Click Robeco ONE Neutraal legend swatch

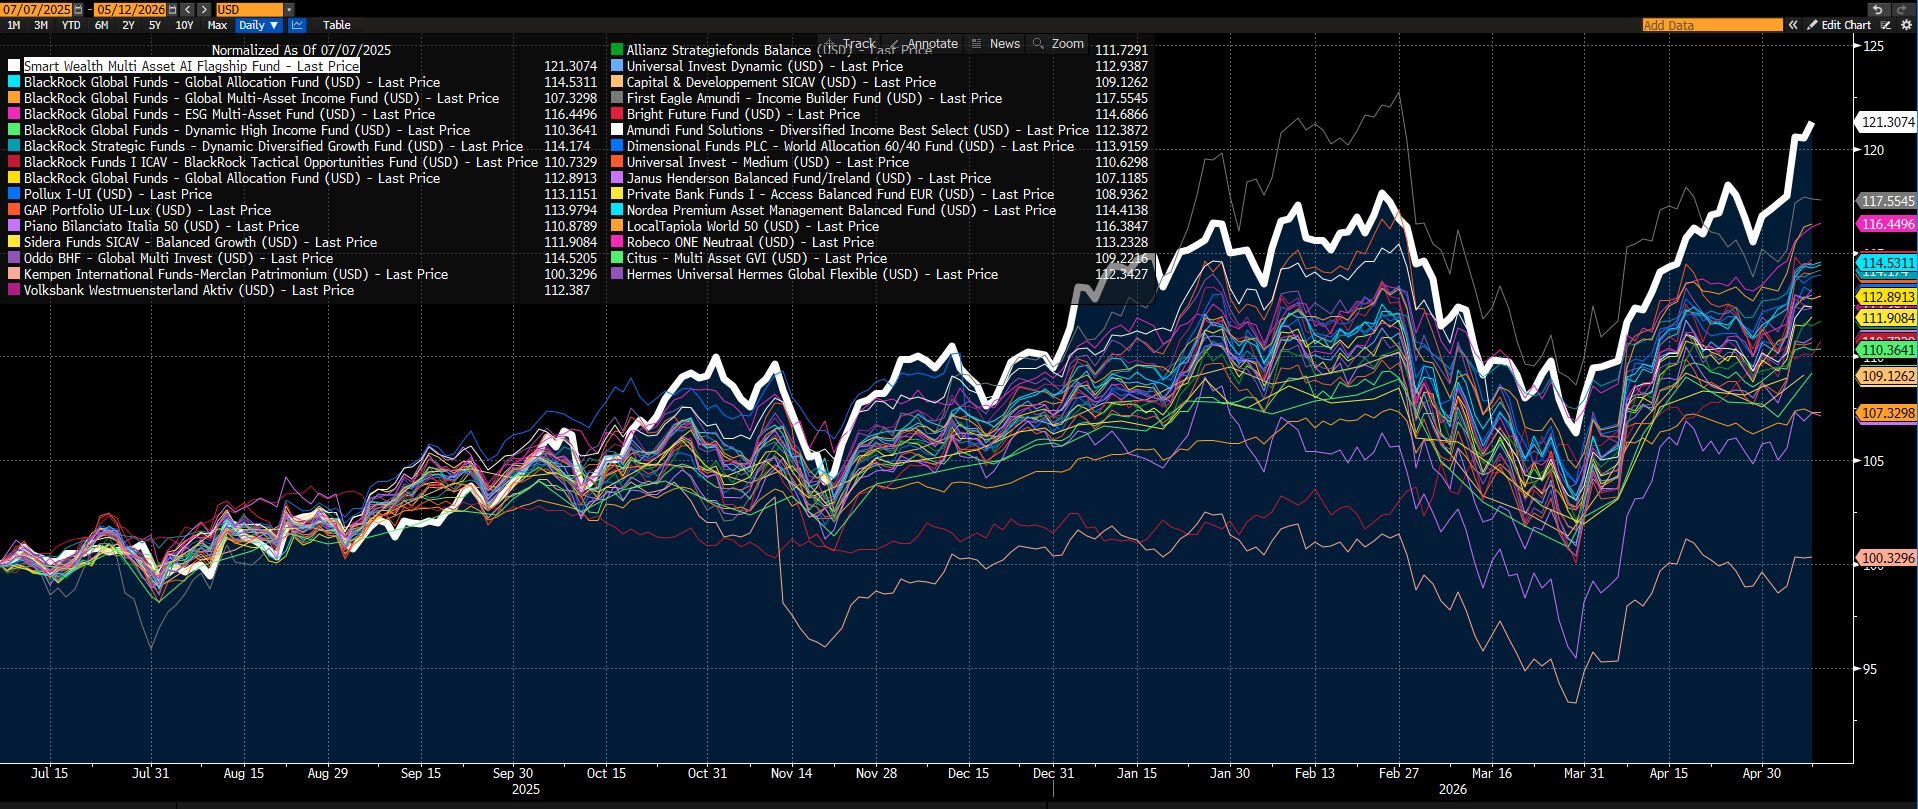(617, 242)
